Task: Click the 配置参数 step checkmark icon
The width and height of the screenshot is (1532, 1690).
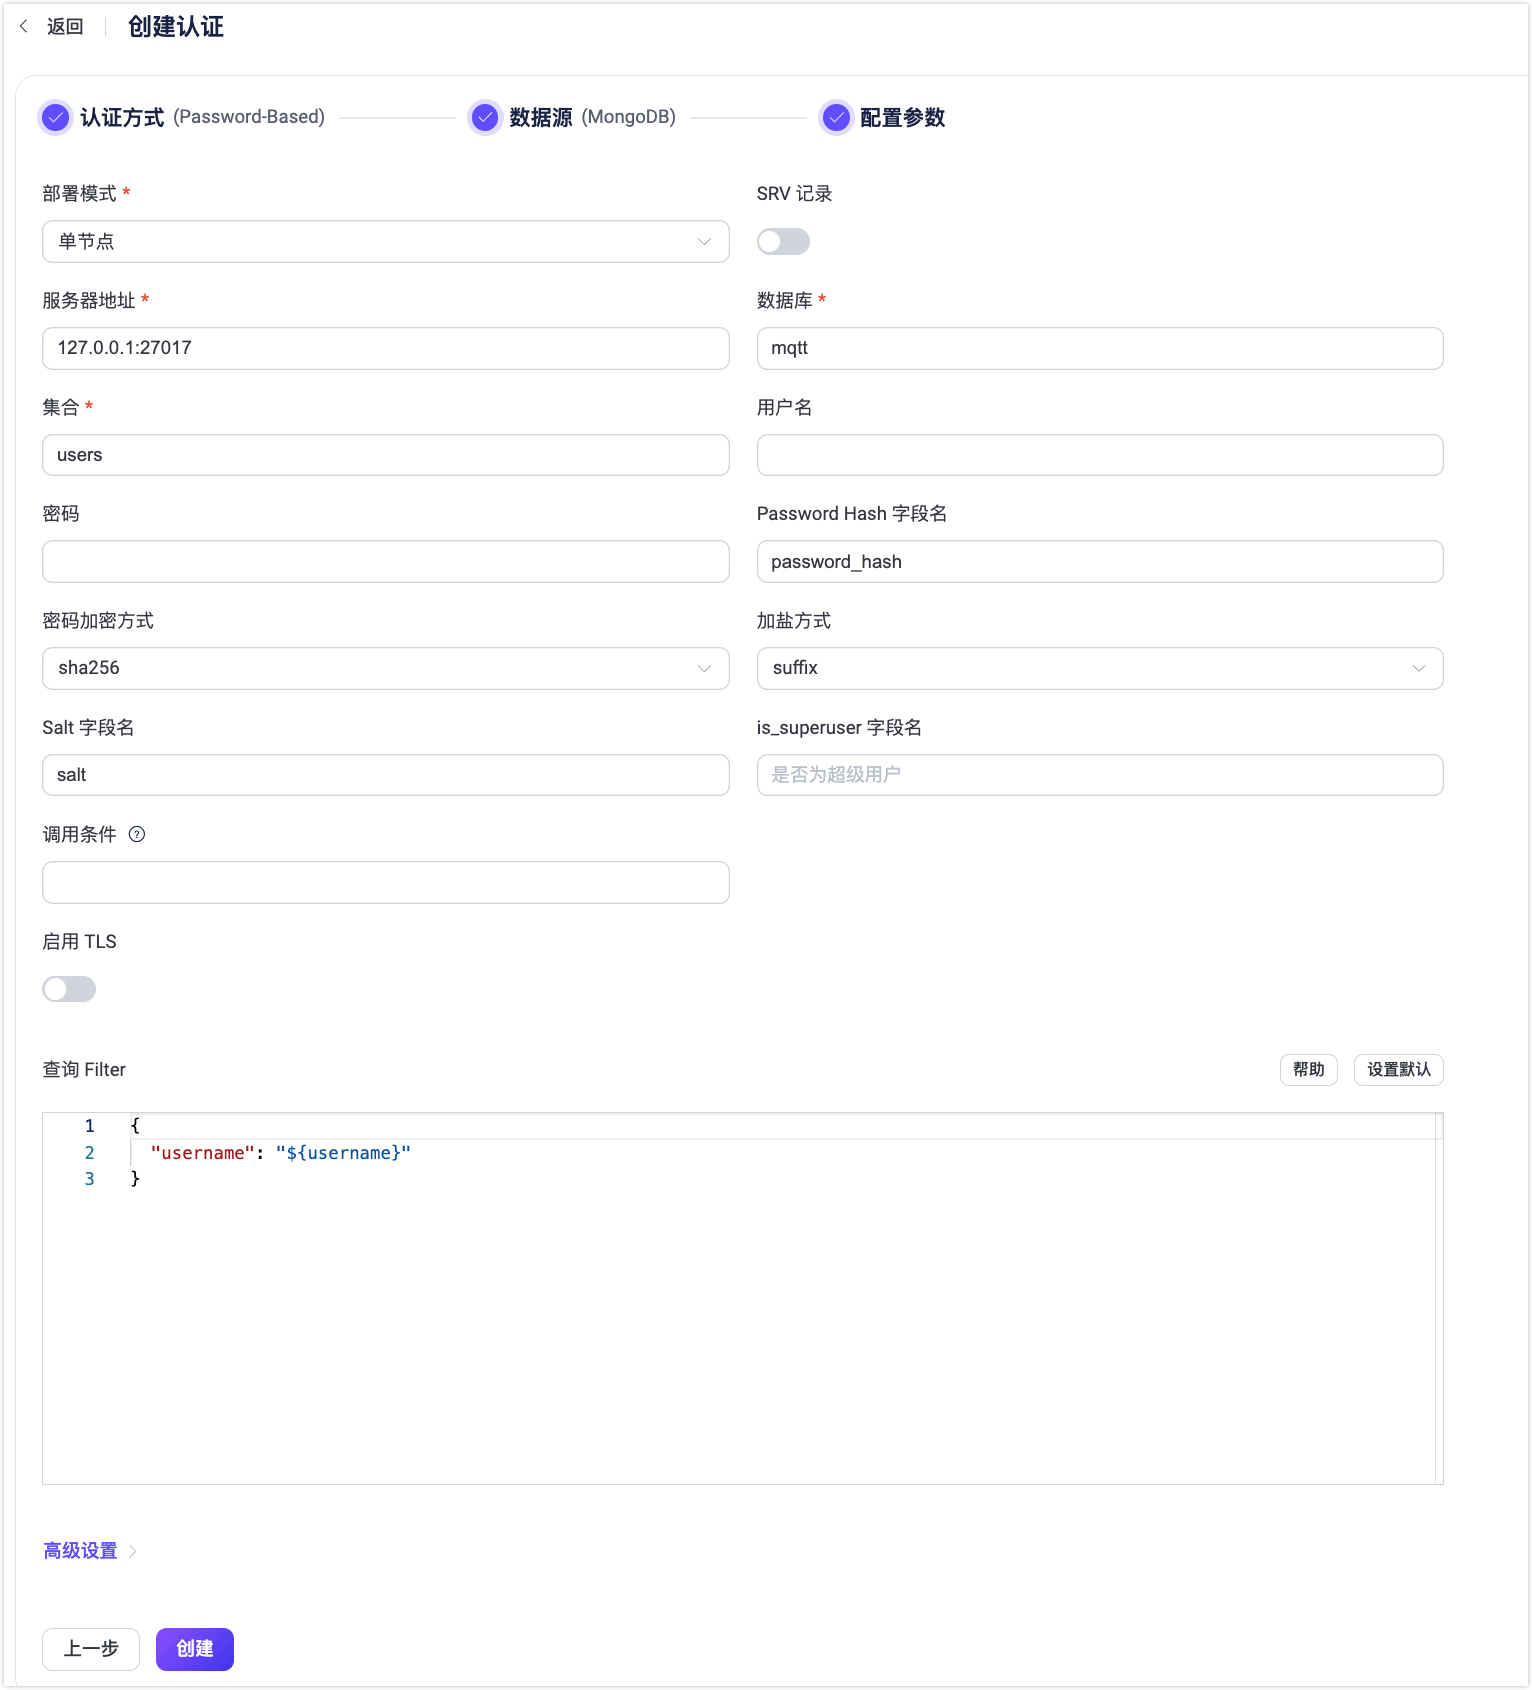Action: pyautogui.click(x=836, y=118)
